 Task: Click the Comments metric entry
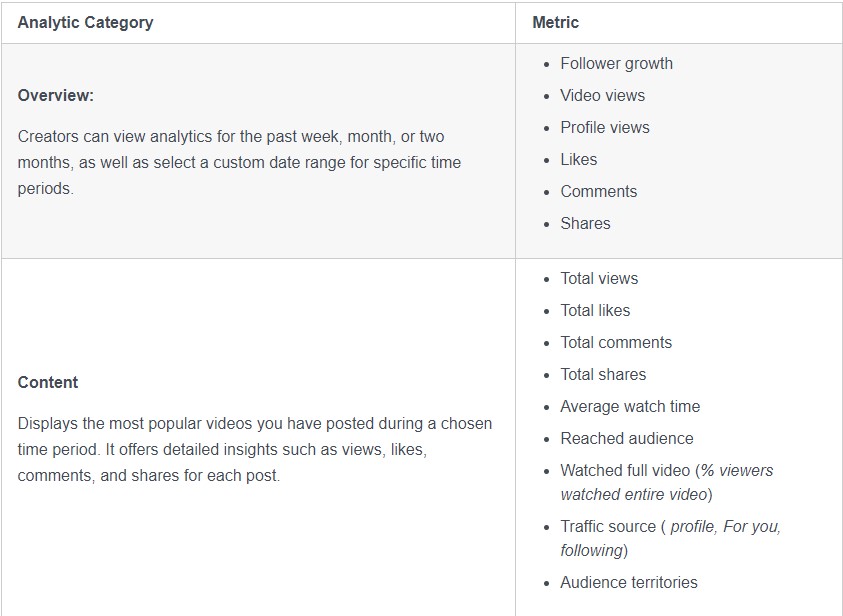click(598, 191)
